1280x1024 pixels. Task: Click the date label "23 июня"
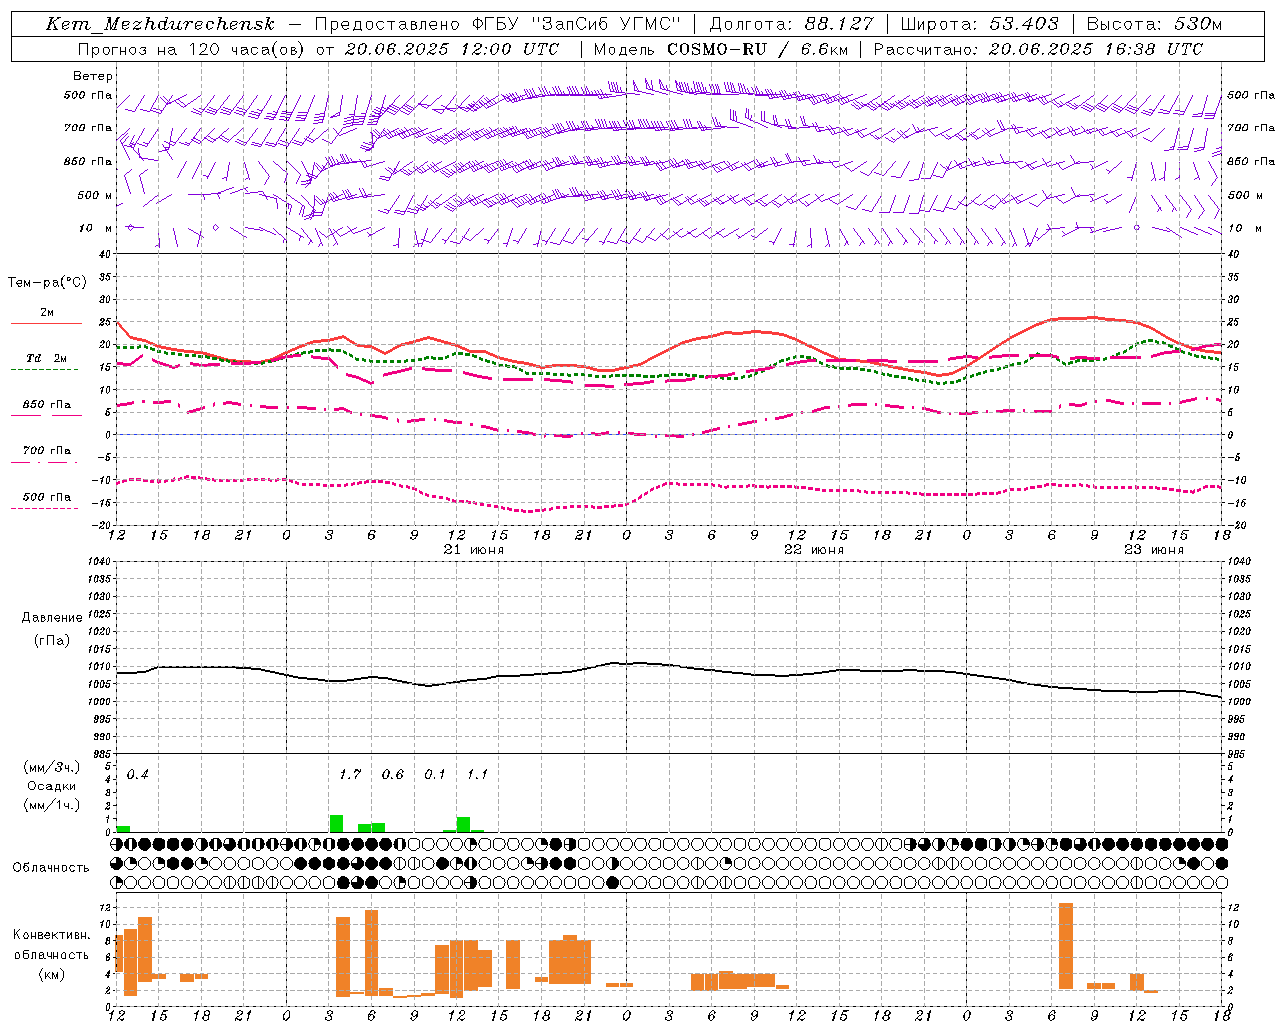point(1153,550)
